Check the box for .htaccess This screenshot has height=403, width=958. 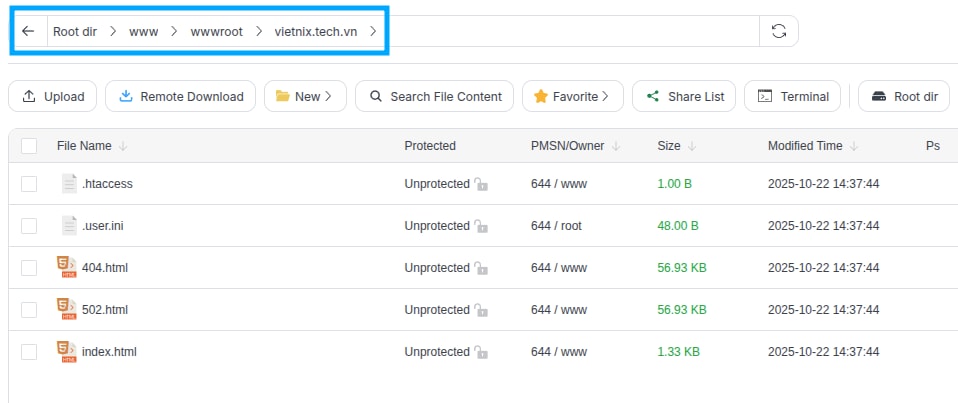(x=29, y=184)
